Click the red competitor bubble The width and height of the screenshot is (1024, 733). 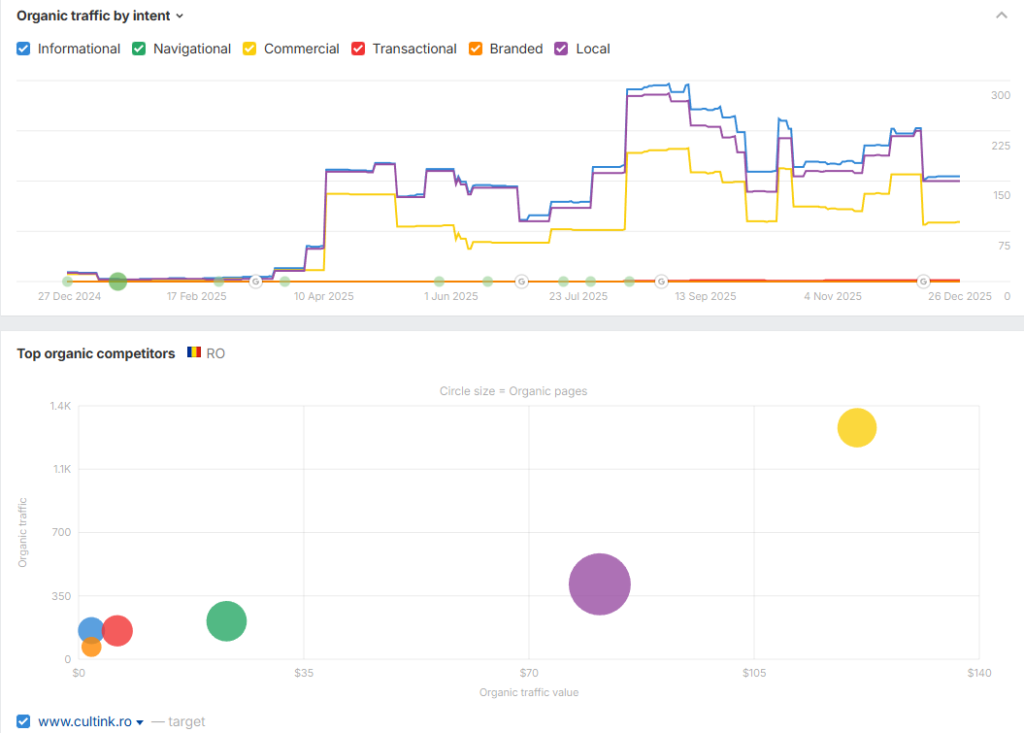(117, 630)
